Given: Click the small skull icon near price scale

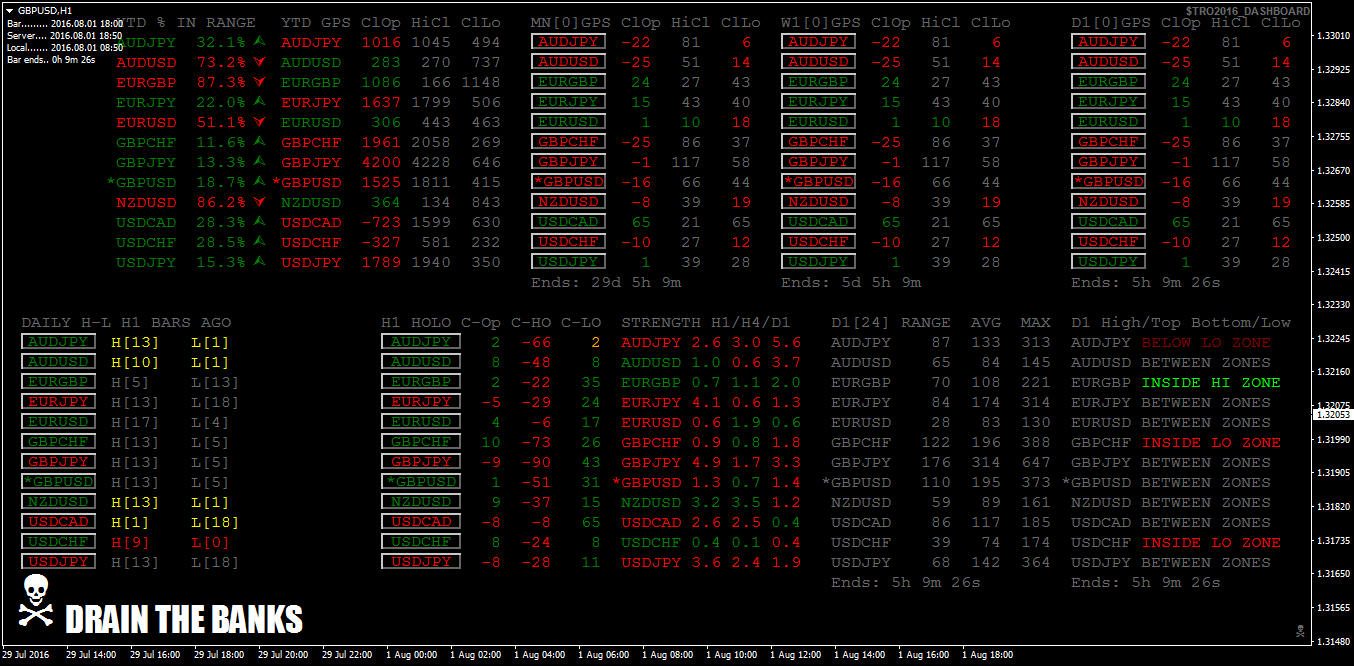Looking at the screenshot, I should click(1299, 630).
